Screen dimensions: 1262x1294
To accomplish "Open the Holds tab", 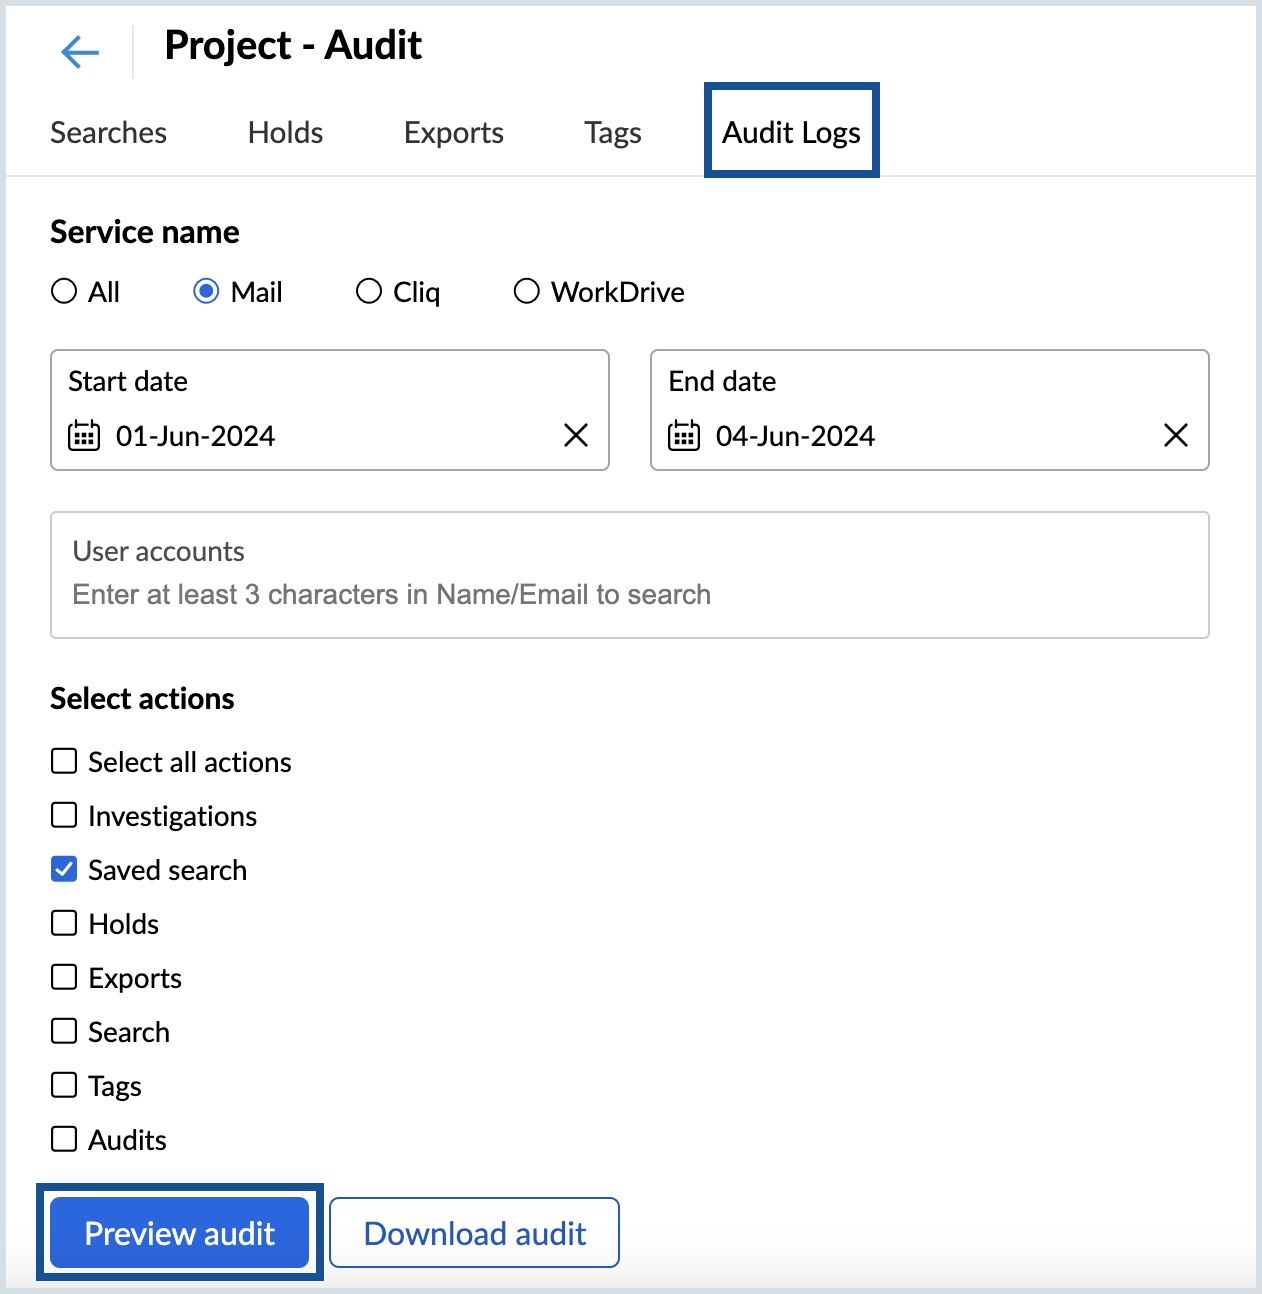I will pyautogui.click(x=285, y=132).
